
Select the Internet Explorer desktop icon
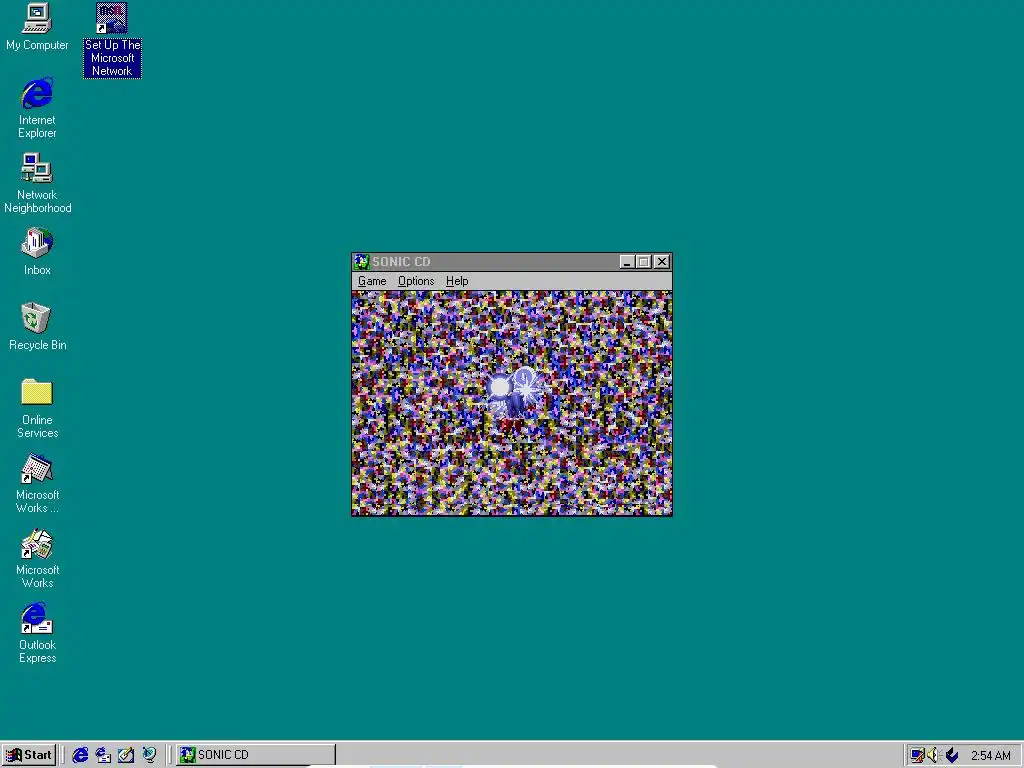point(37,108)
